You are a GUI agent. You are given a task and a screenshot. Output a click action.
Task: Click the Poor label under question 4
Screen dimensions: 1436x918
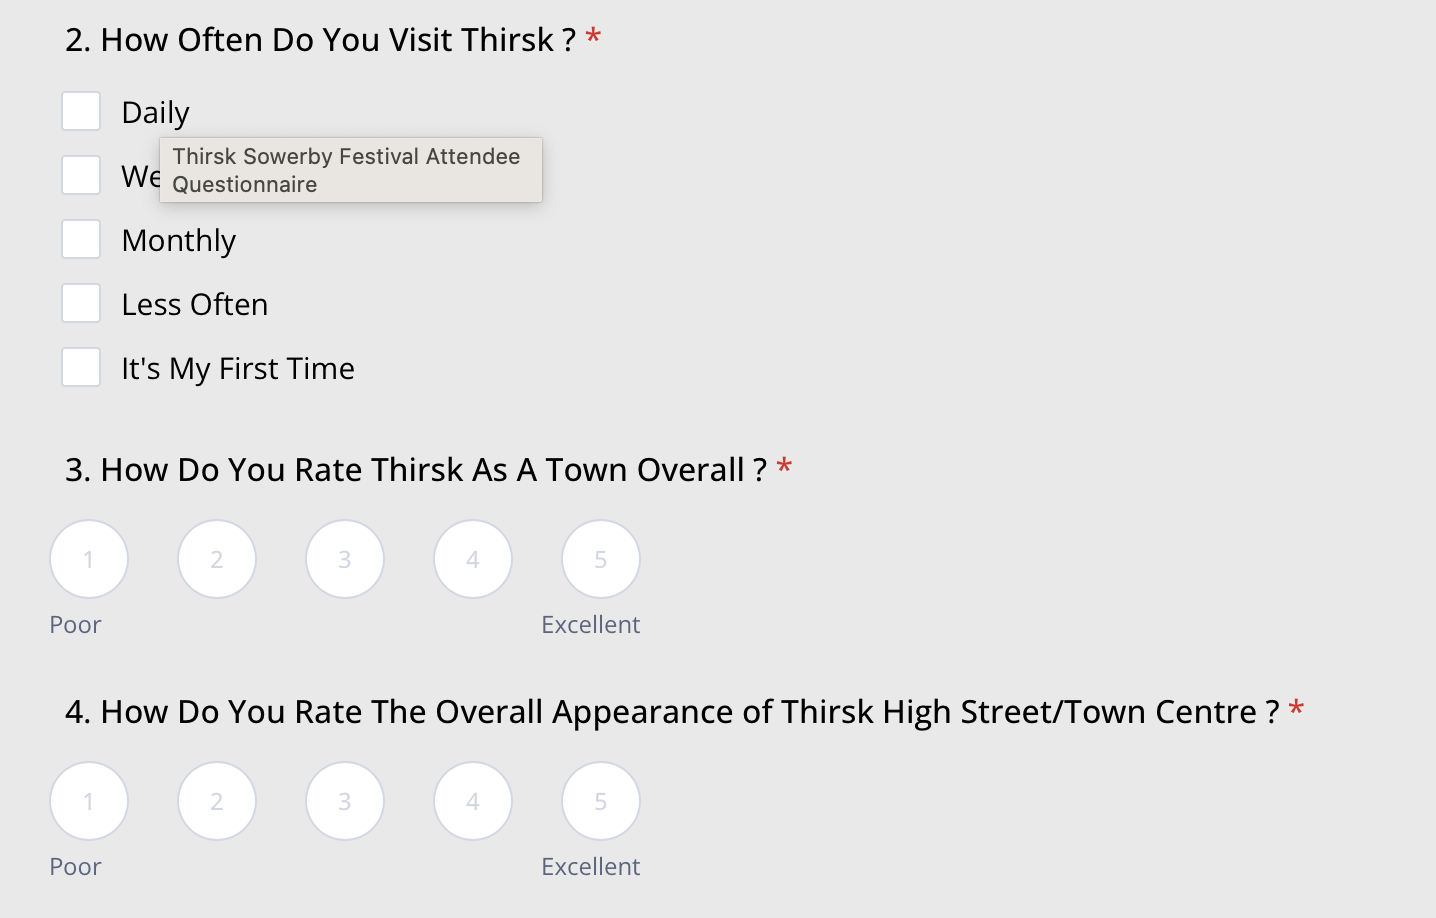76,867
